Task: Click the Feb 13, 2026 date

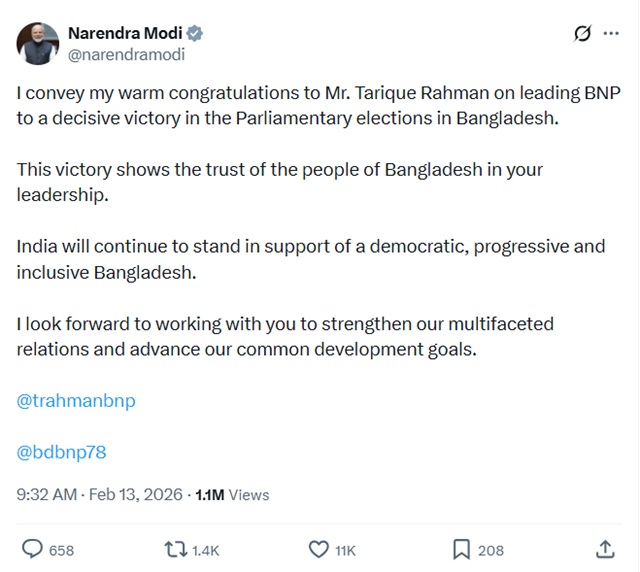Action: click(138, 495)
